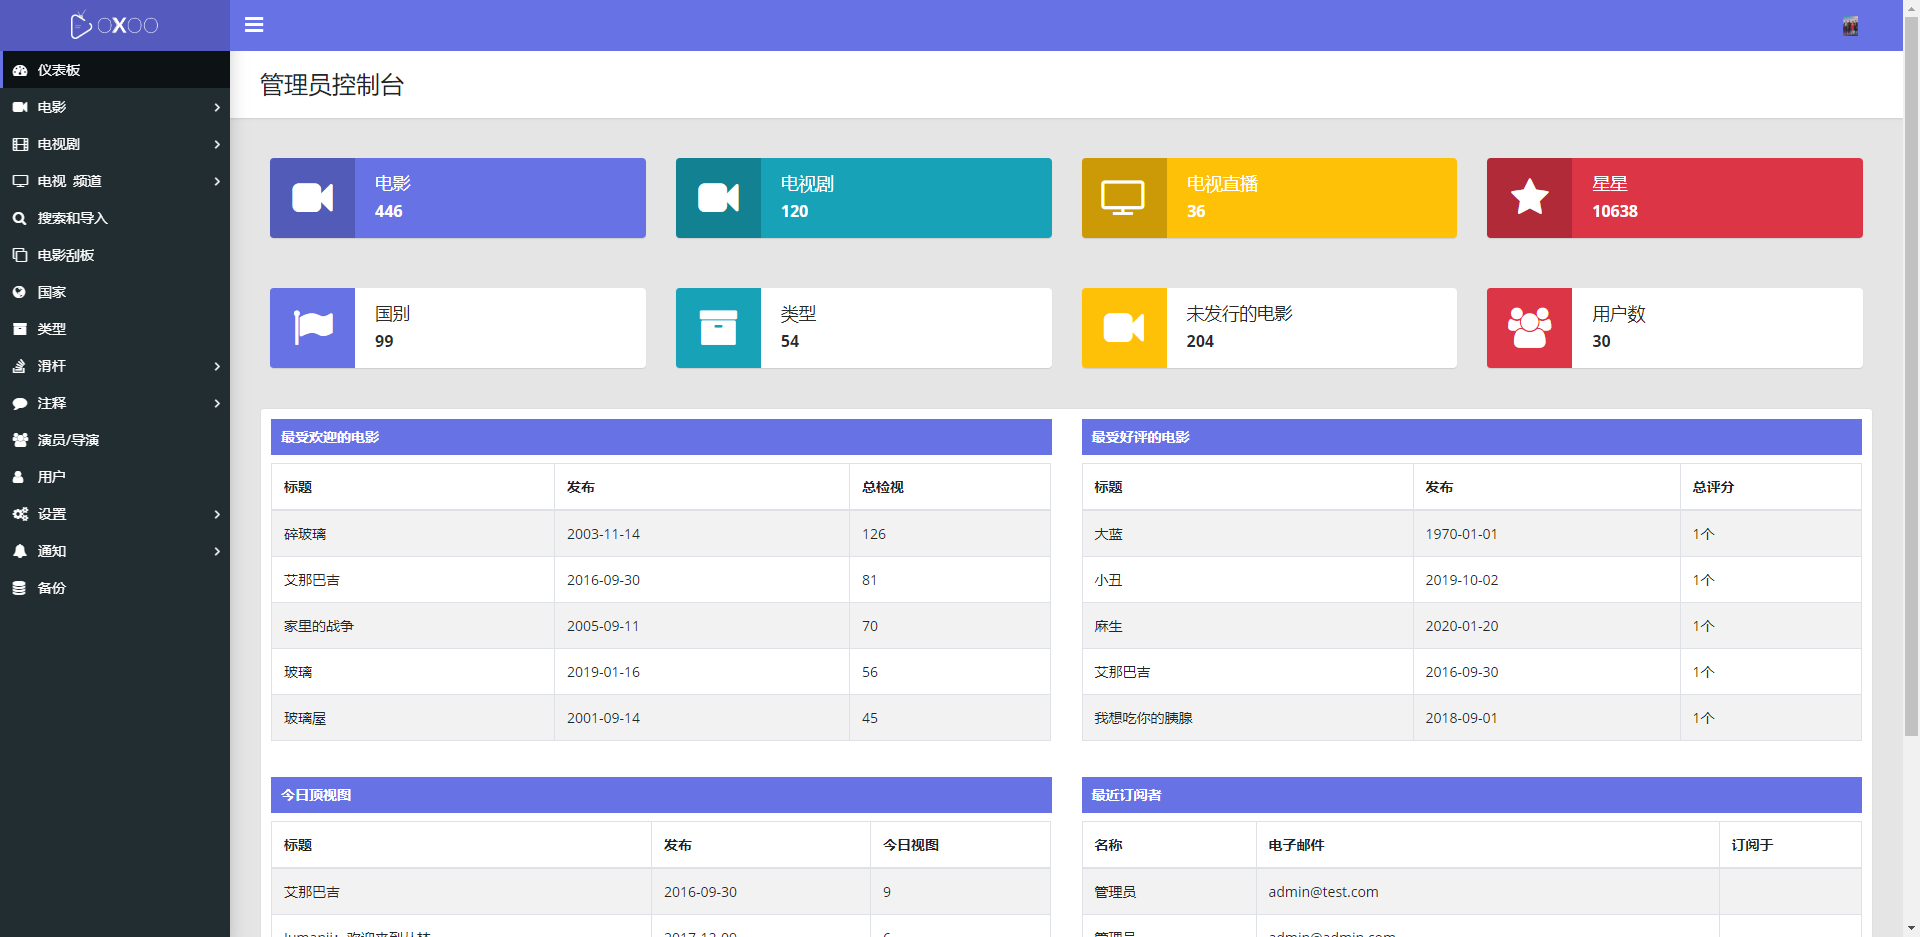Image resolution: width=1920 pixels, height=937 pixels.
Task: Open the 电视剧 120 stat card
Action: click(863, 198)
